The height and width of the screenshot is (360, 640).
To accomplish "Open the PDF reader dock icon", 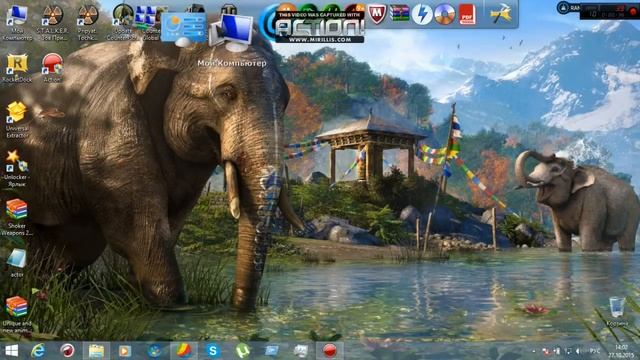I will click(467, 14).
